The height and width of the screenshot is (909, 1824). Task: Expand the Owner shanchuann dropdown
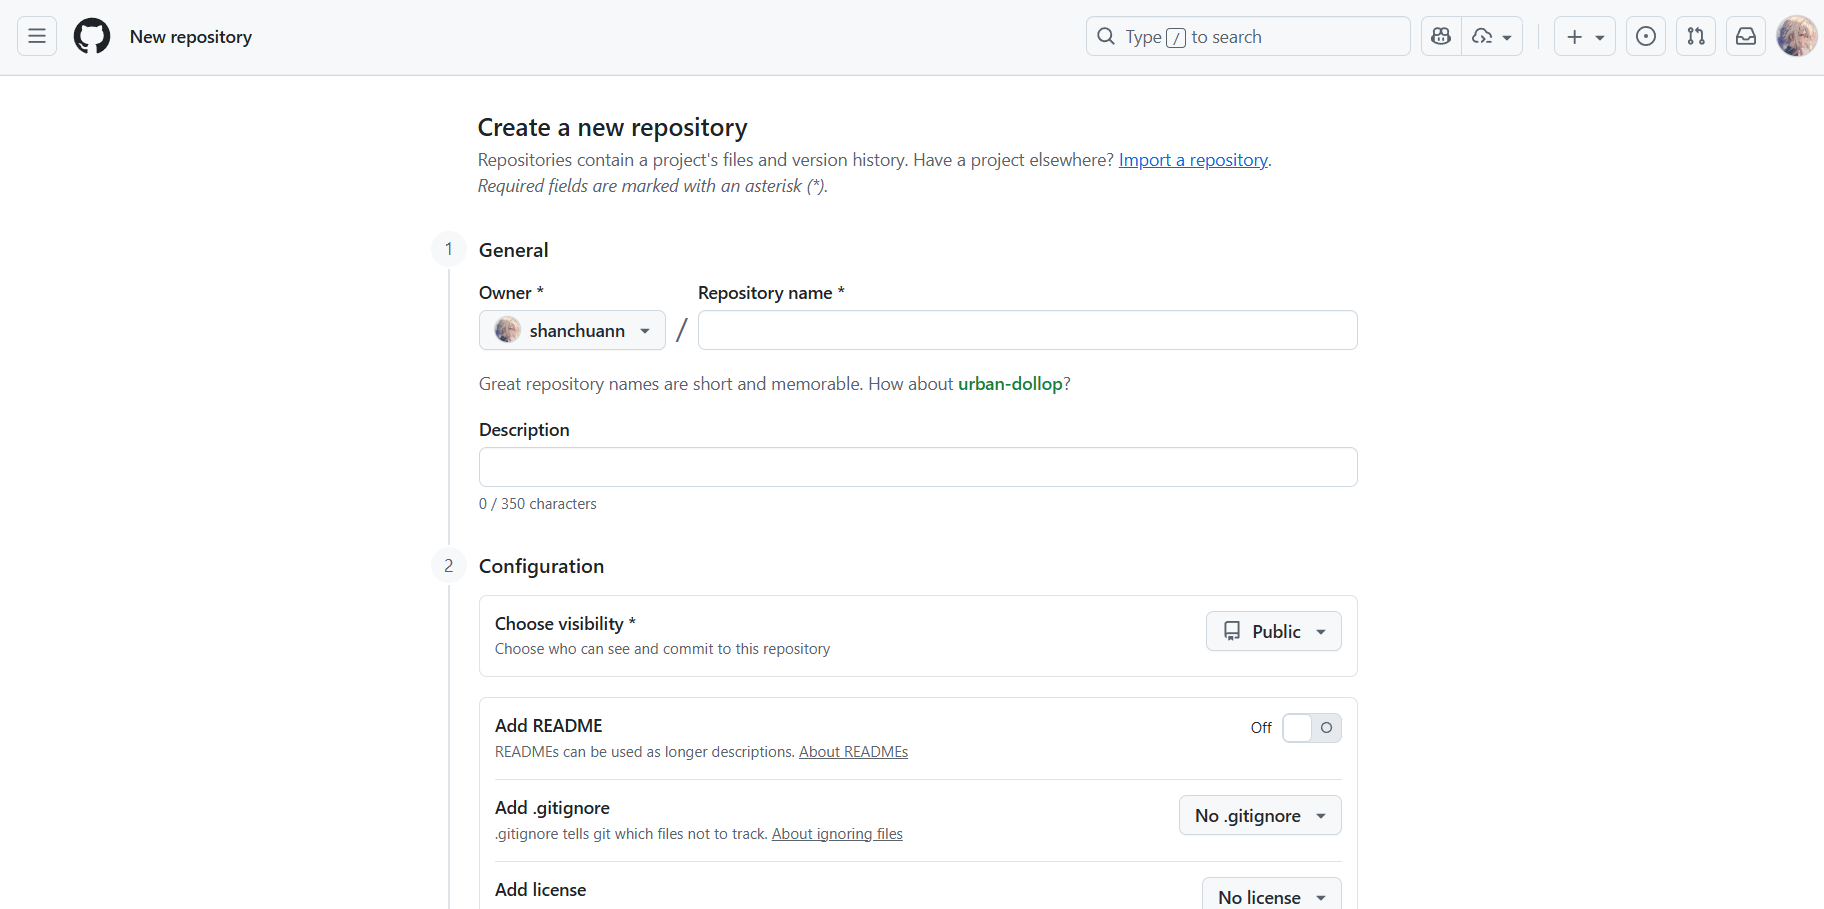(572, 331)
